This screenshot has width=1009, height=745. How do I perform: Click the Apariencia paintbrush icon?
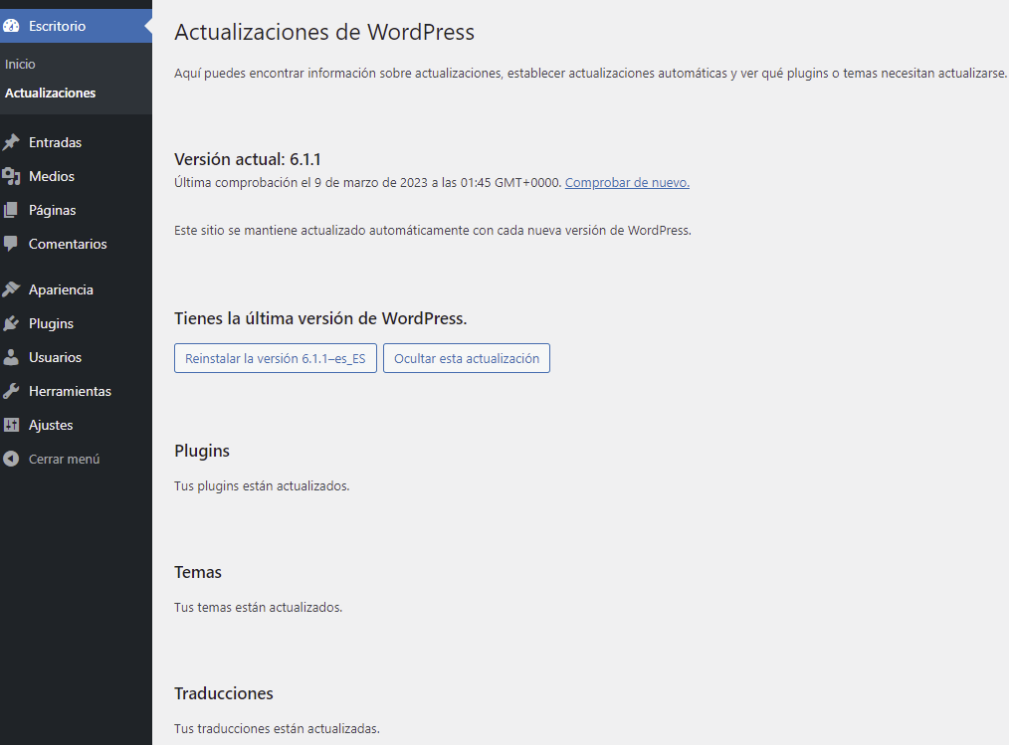click(11, 290)
